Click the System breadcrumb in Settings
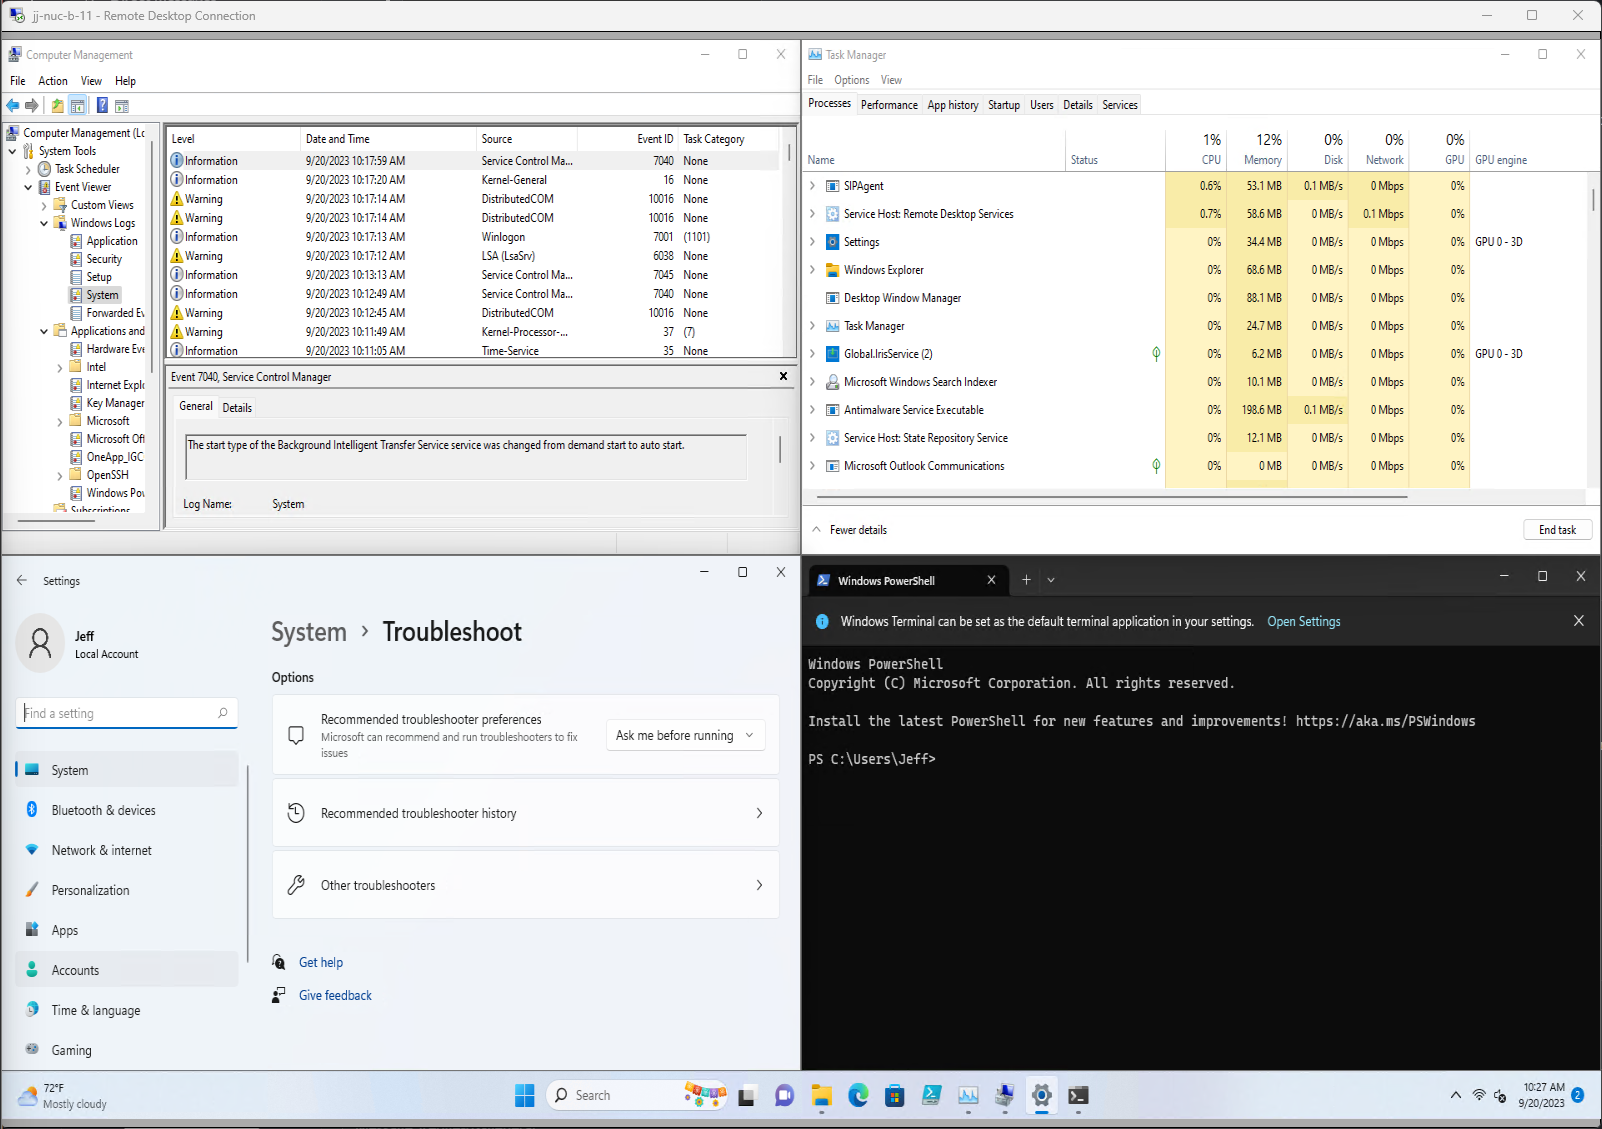This screenshot has height=1129, width=1602. click(x=309, y=632)
